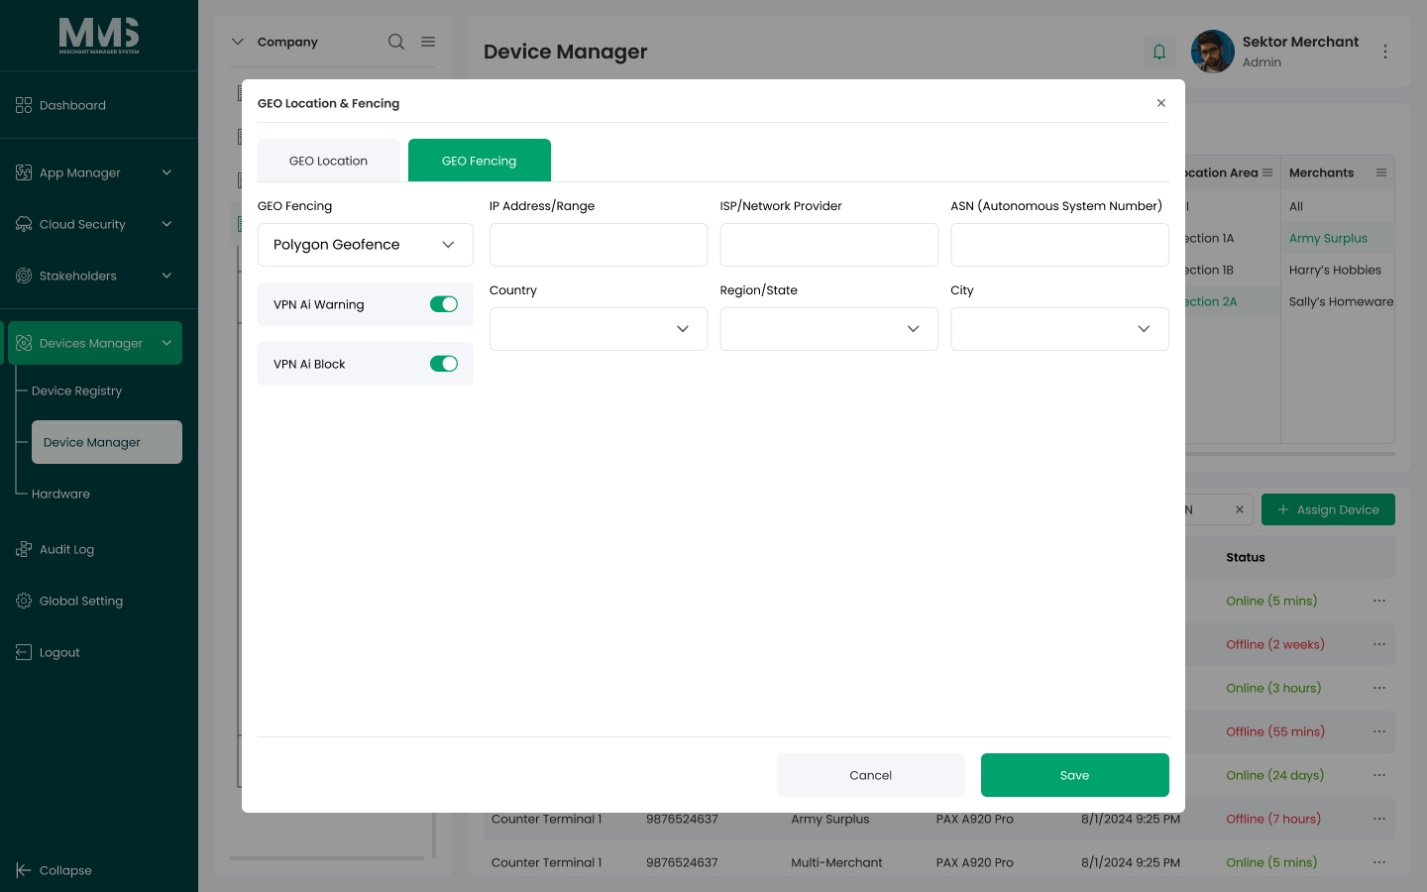
Task: Click the Company panel search icon
Action: pyautogui.click(x=396, y=41)
